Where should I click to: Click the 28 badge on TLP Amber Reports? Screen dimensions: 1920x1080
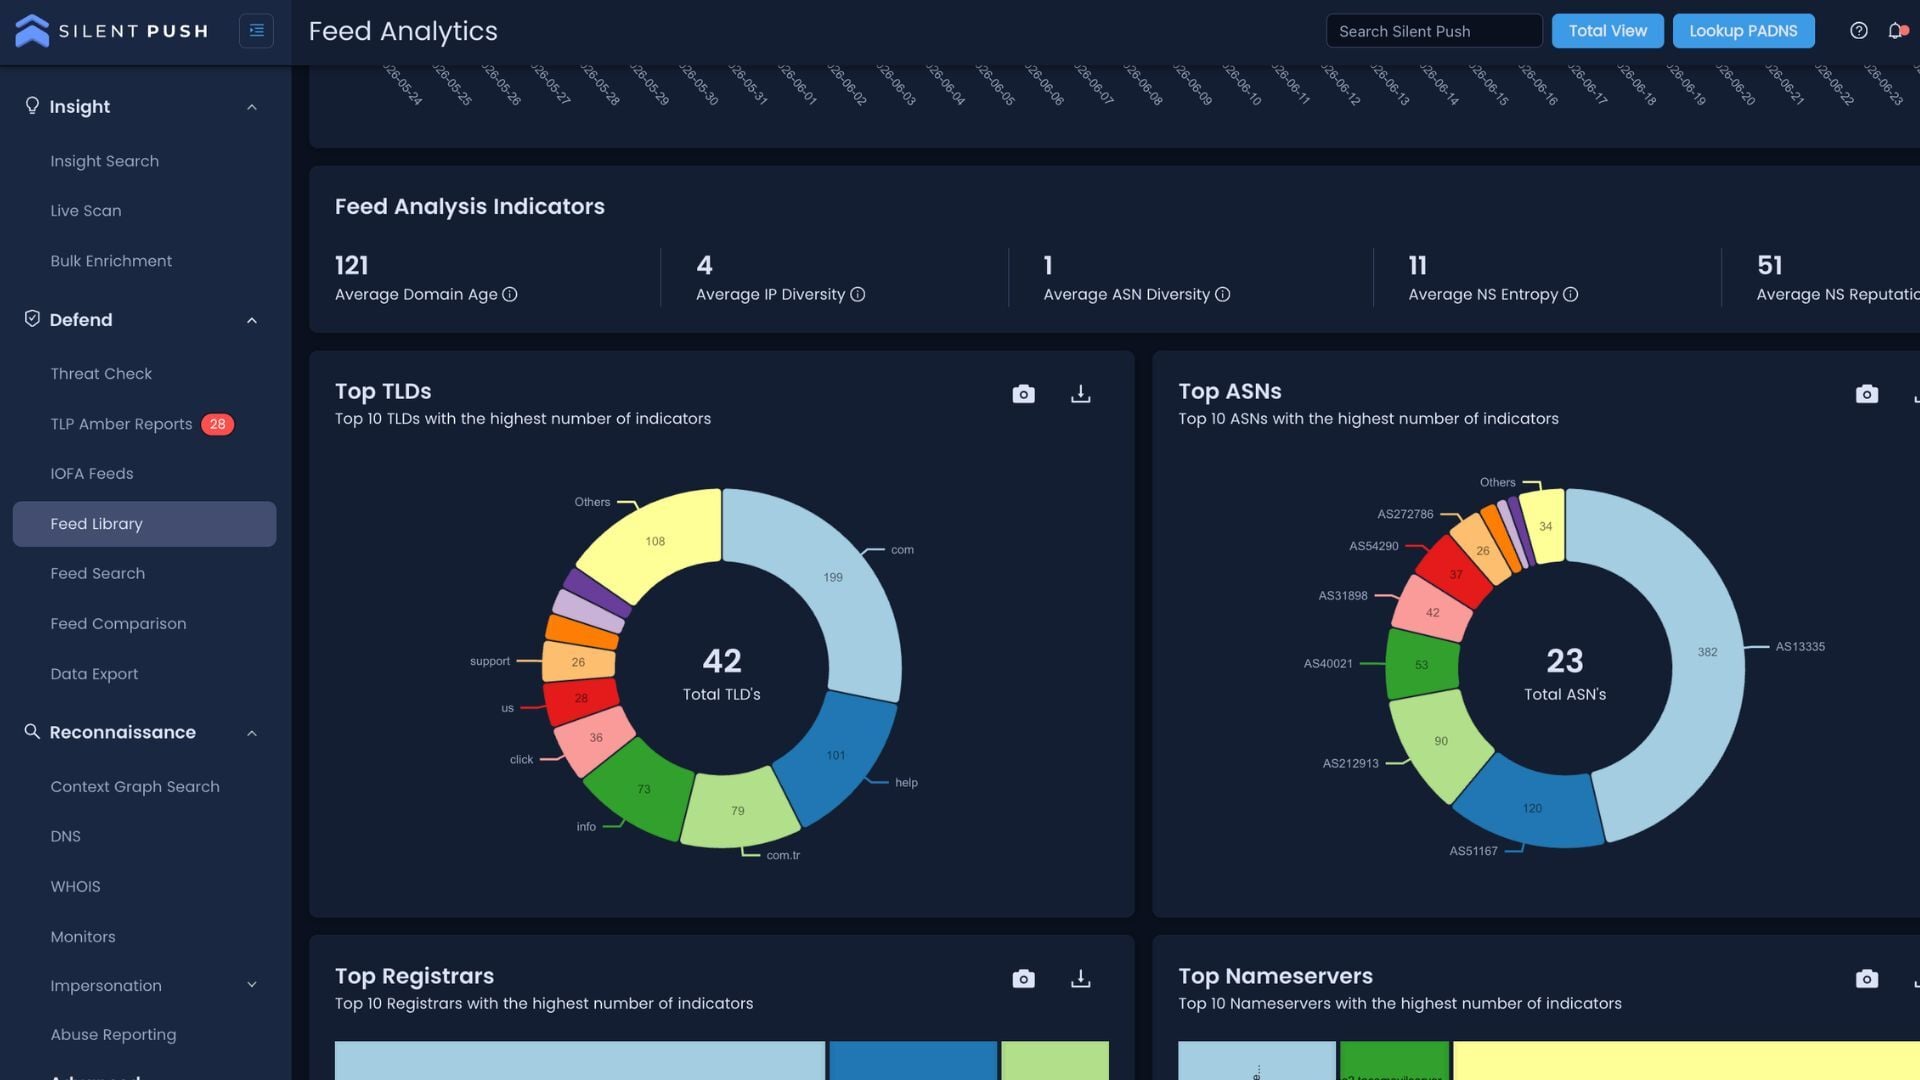click(217, 424)
